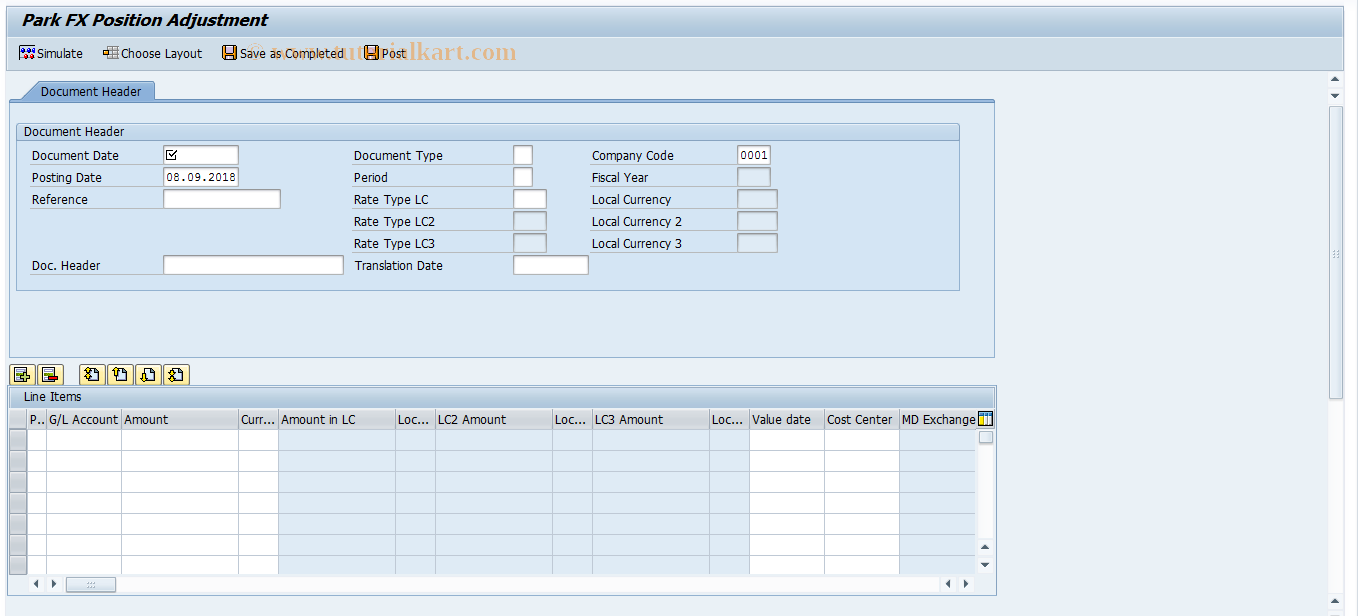
Task: Click the Cost Center column header
Action: point(862,419)
